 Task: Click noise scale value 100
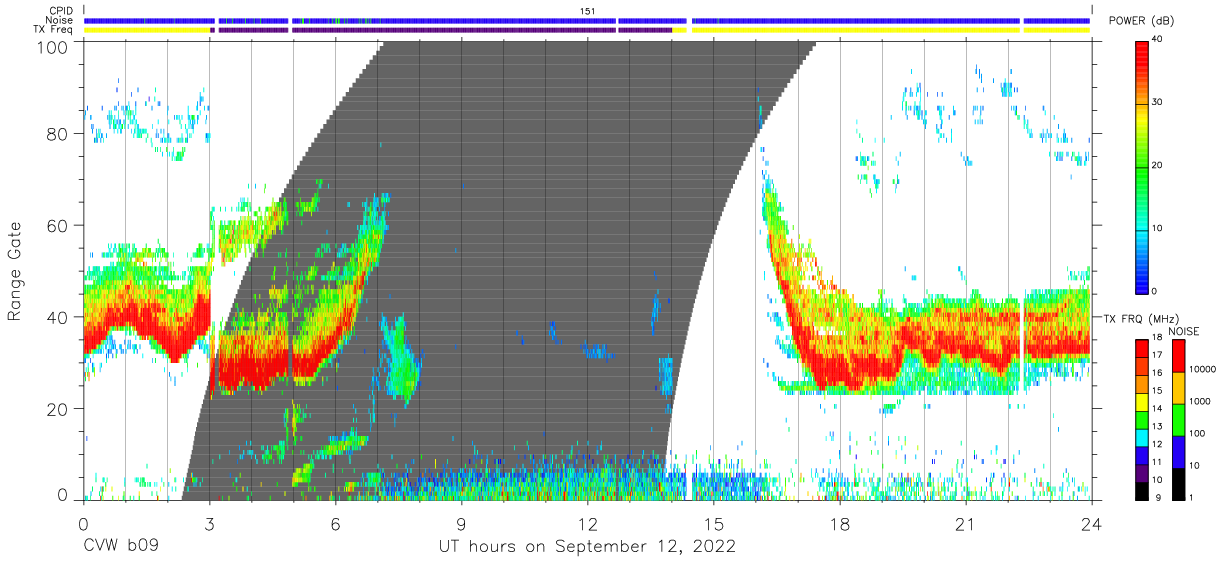(x=1199, y=433)
